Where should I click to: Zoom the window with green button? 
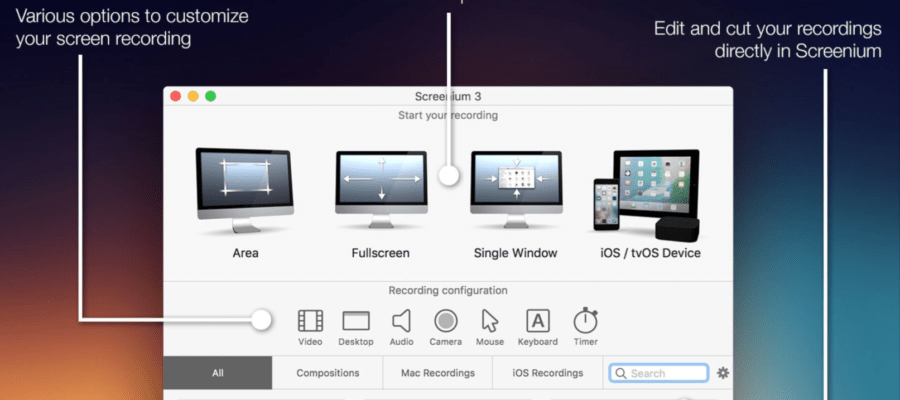[211, 96]
